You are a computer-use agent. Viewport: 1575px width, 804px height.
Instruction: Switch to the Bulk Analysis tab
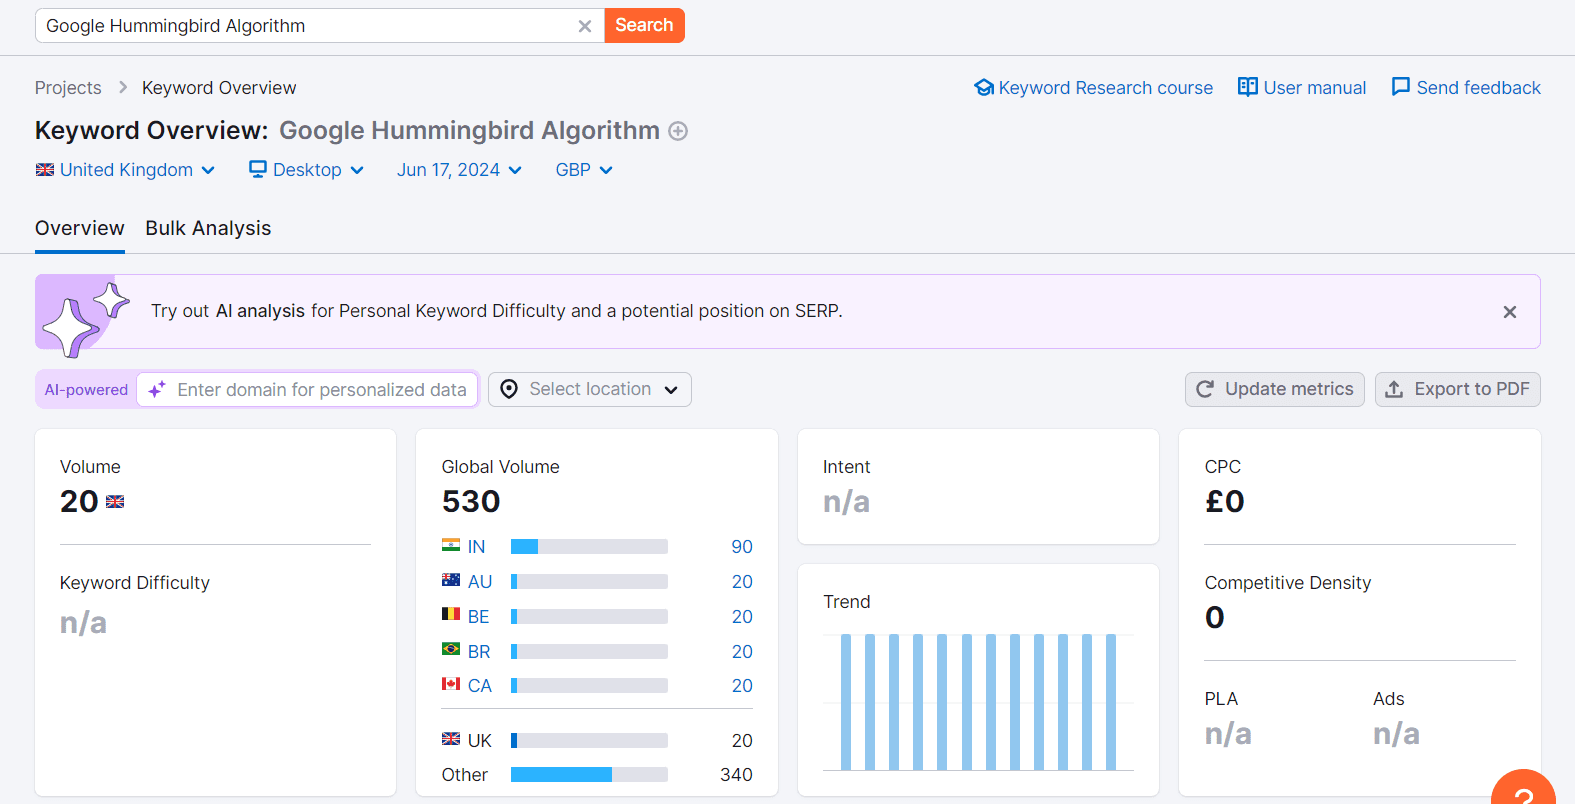208,228
